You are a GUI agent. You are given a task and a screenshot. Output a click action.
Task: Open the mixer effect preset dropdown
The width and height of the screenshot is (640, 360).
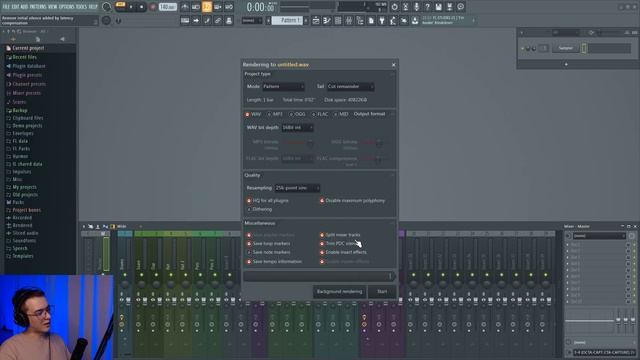tap(599, 236)
